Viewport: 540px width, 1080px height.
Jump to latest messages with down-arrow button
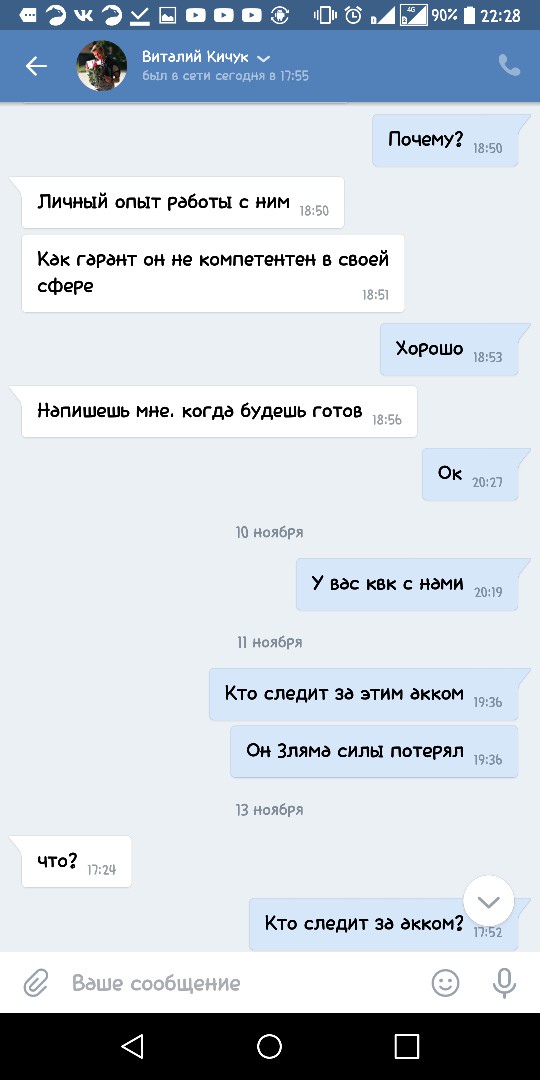pos(488,901)
